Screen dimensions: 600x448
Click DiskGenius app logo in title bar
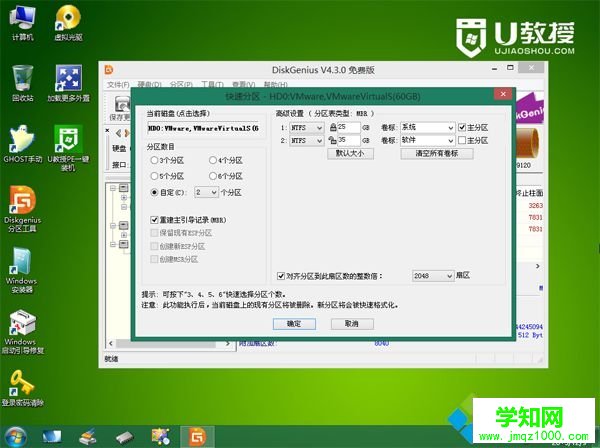click(x=109, y=70)
